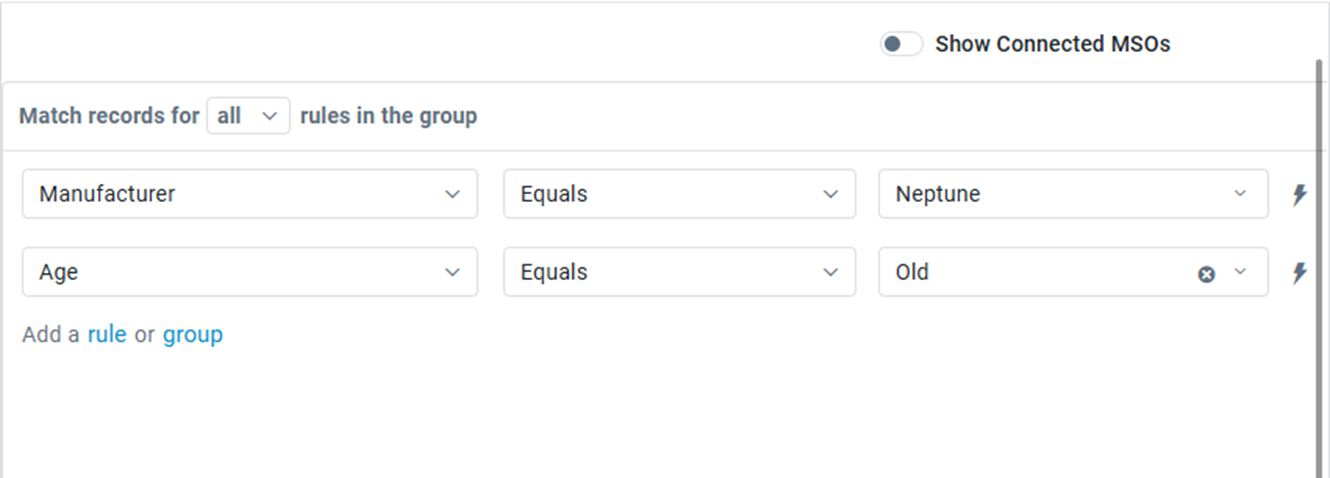Click lightning bolt icon on Manufacturer rule

(1299, 194)
